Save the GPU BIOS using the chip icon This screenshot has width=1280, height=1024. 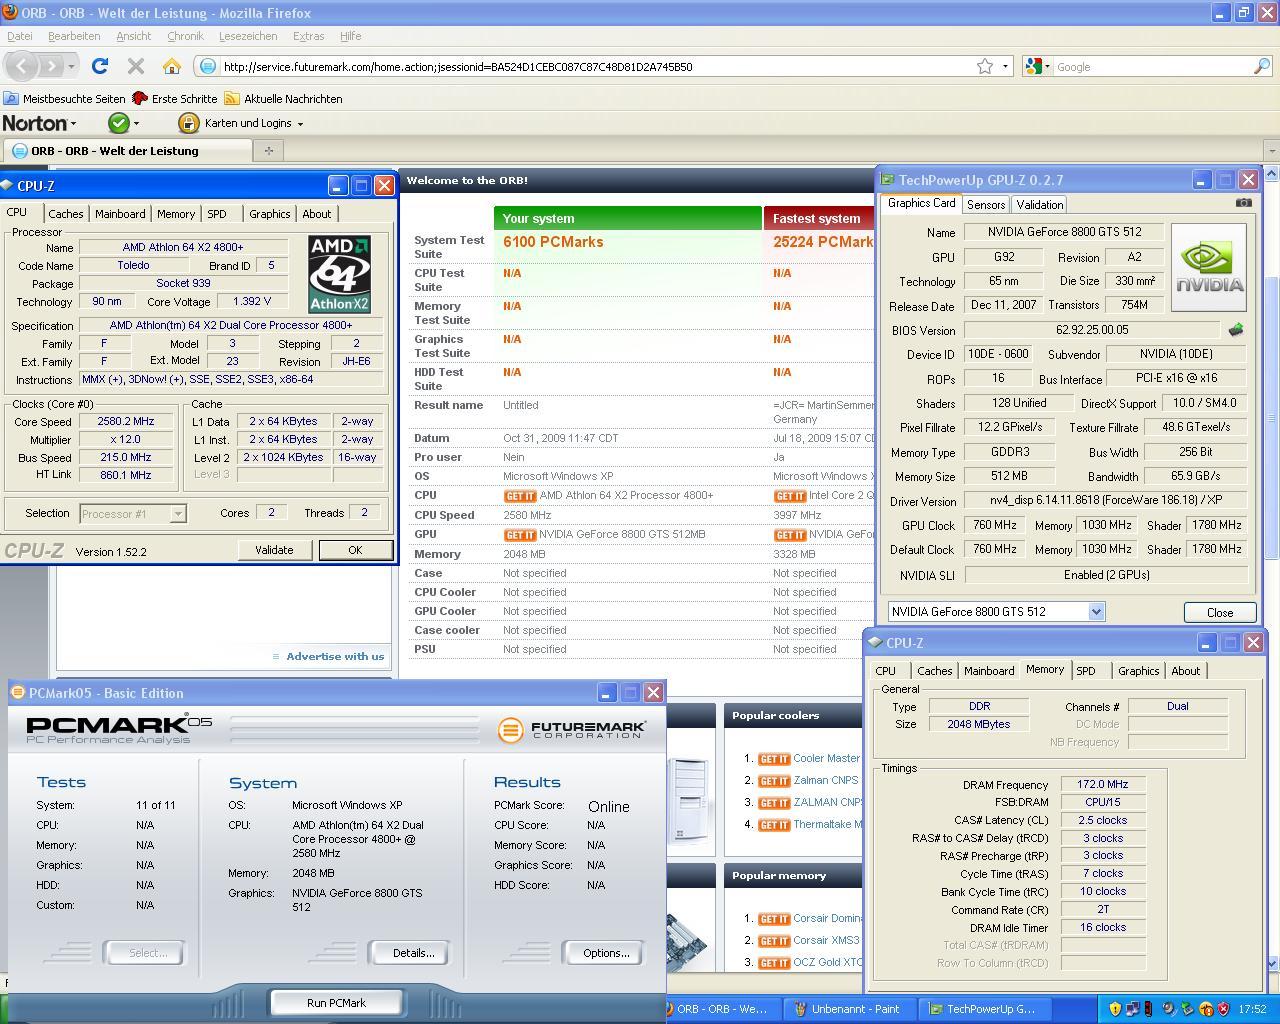(x=1236, y=329)
